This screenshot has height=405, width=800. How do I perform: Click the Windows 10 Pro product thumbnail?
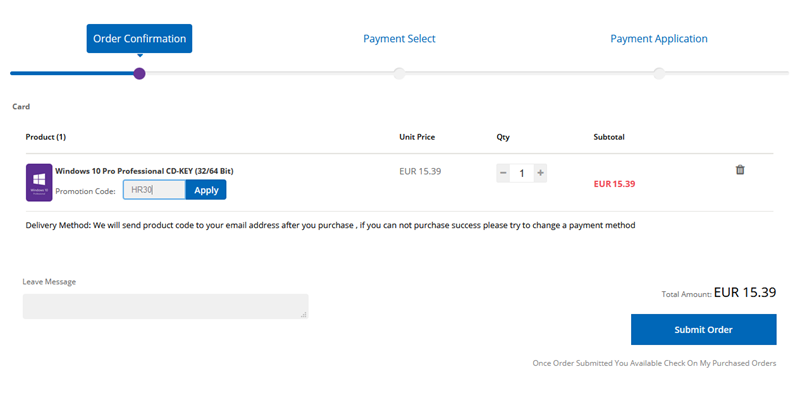point(39,183)
